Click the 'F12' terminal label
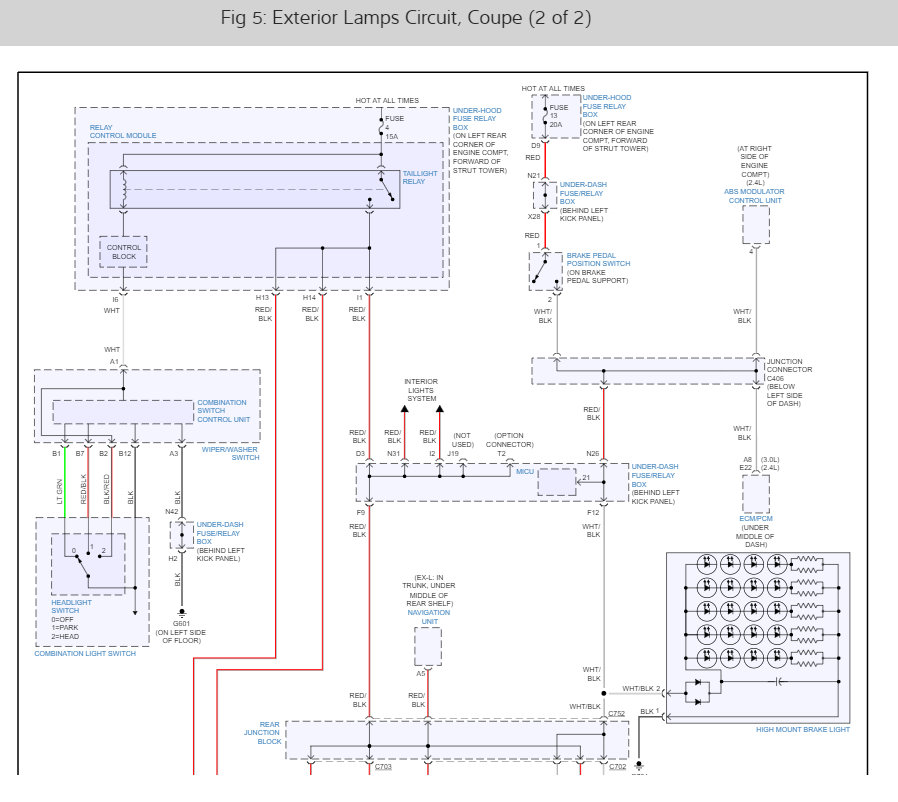The height and width of the screenshot is (802, 898). (593, 512)
